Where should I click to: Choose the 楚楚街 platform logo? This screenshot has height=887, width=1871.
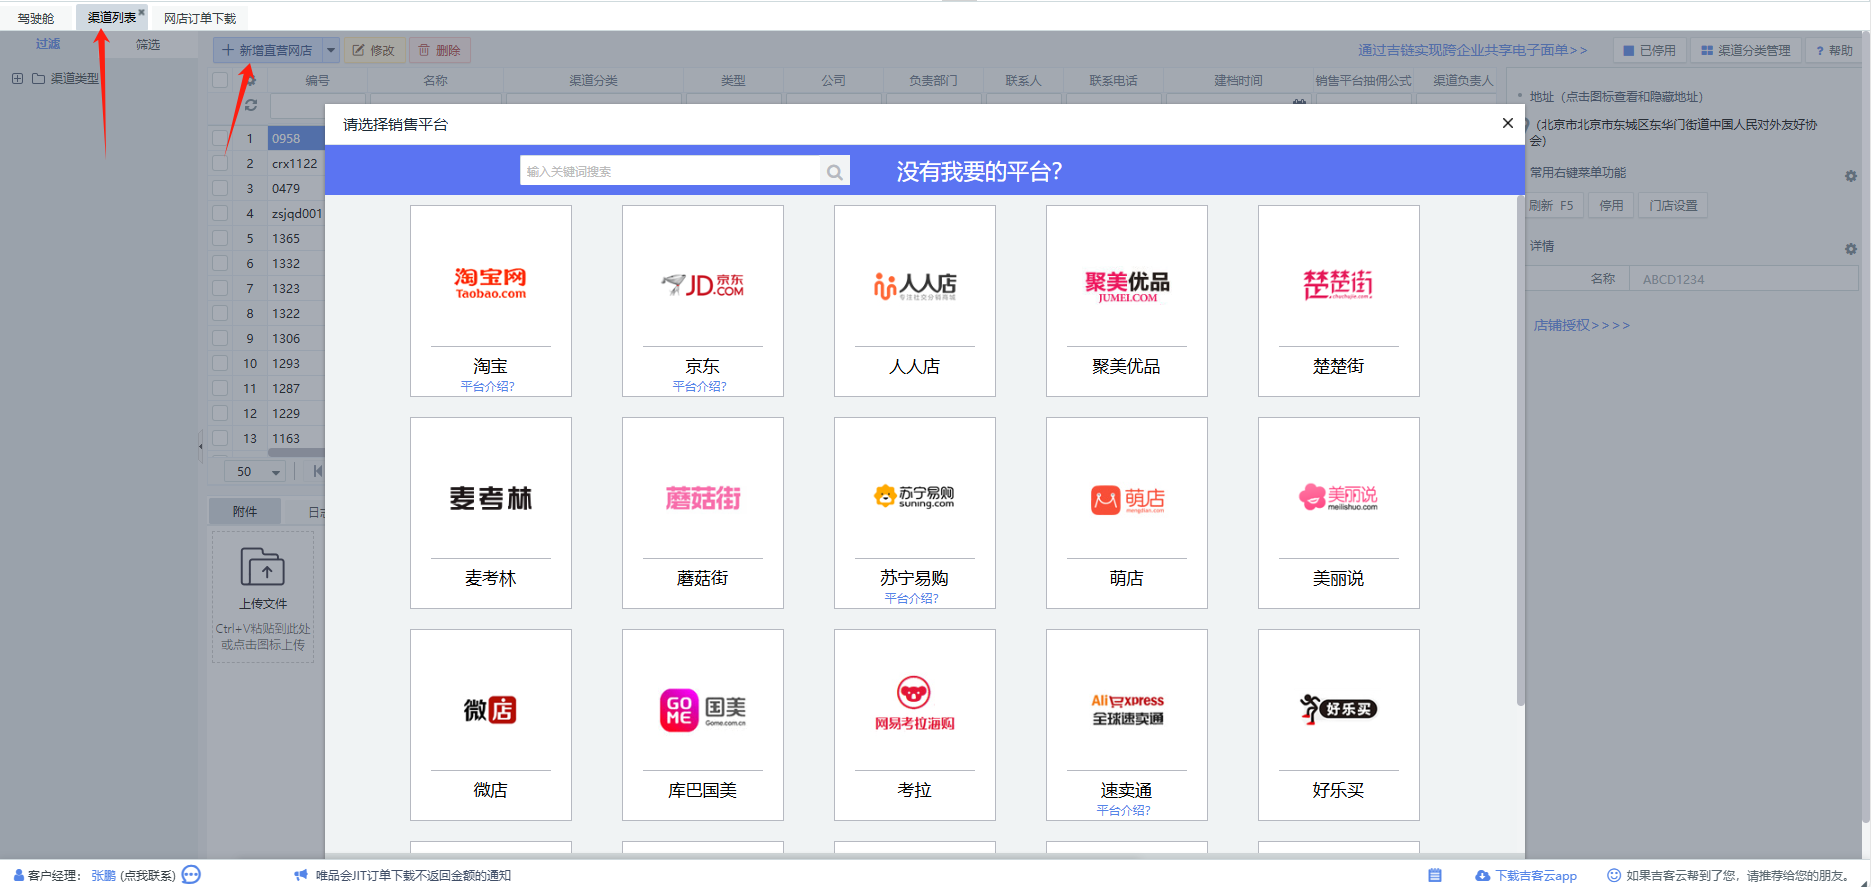click(1338, 285)
